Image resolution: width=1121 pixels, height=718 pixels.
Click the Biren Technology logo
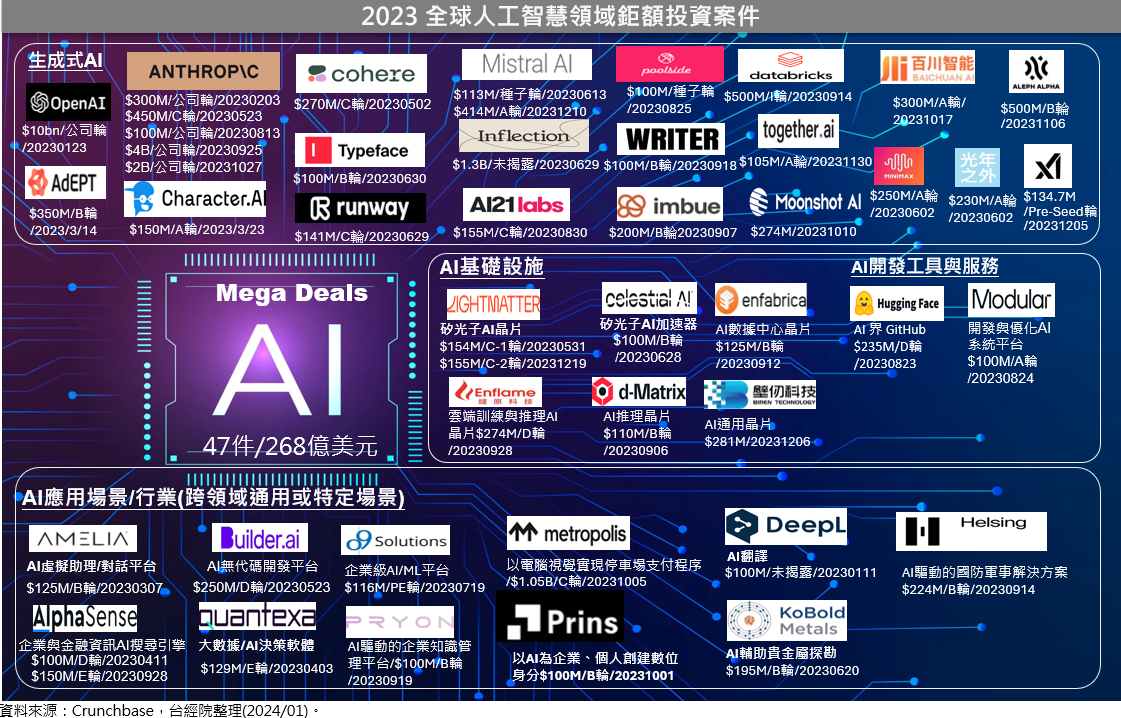760,394
